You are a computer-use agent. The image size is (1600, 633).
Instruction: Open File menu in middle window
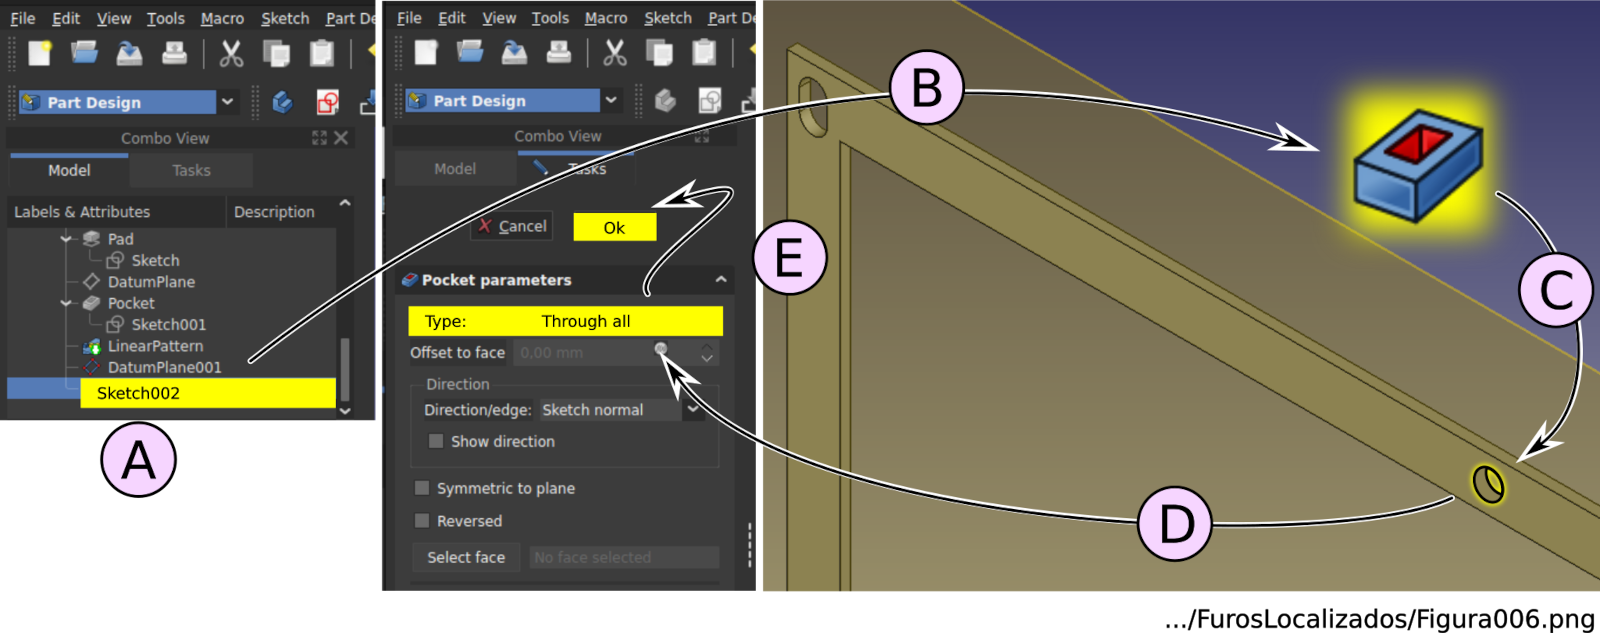click(409, 18)
